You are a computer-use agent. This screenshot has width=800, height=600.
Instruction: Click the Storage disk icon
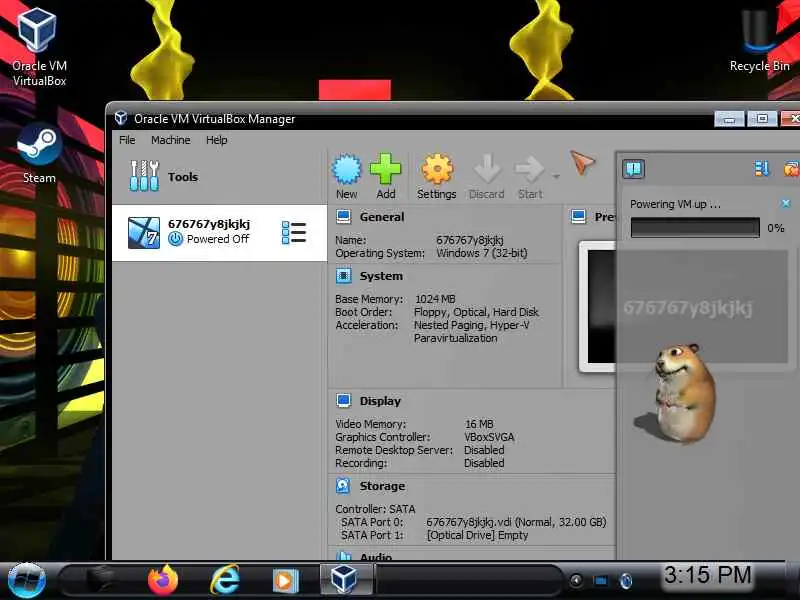click(x=343, y=486)
